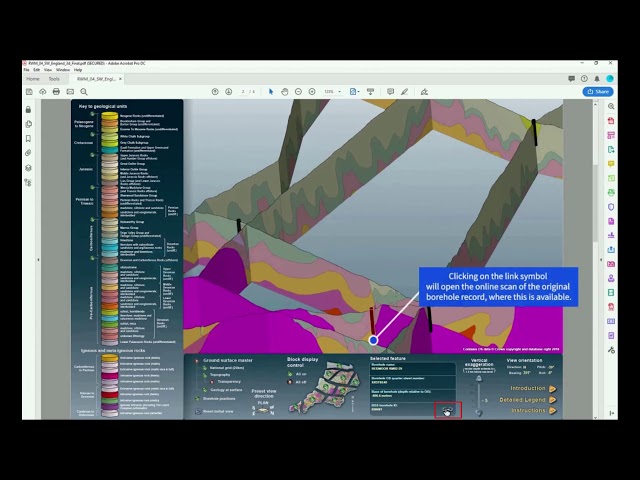Image resolution: width=640 pixels, height=480 pixels.
Task: Click the email envelope icon
Action: click(70, 92)
